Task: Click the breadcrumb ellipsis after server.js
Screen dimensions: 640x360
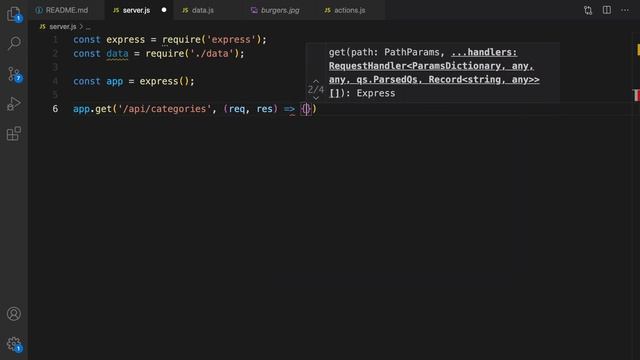Action: point(88,27)
